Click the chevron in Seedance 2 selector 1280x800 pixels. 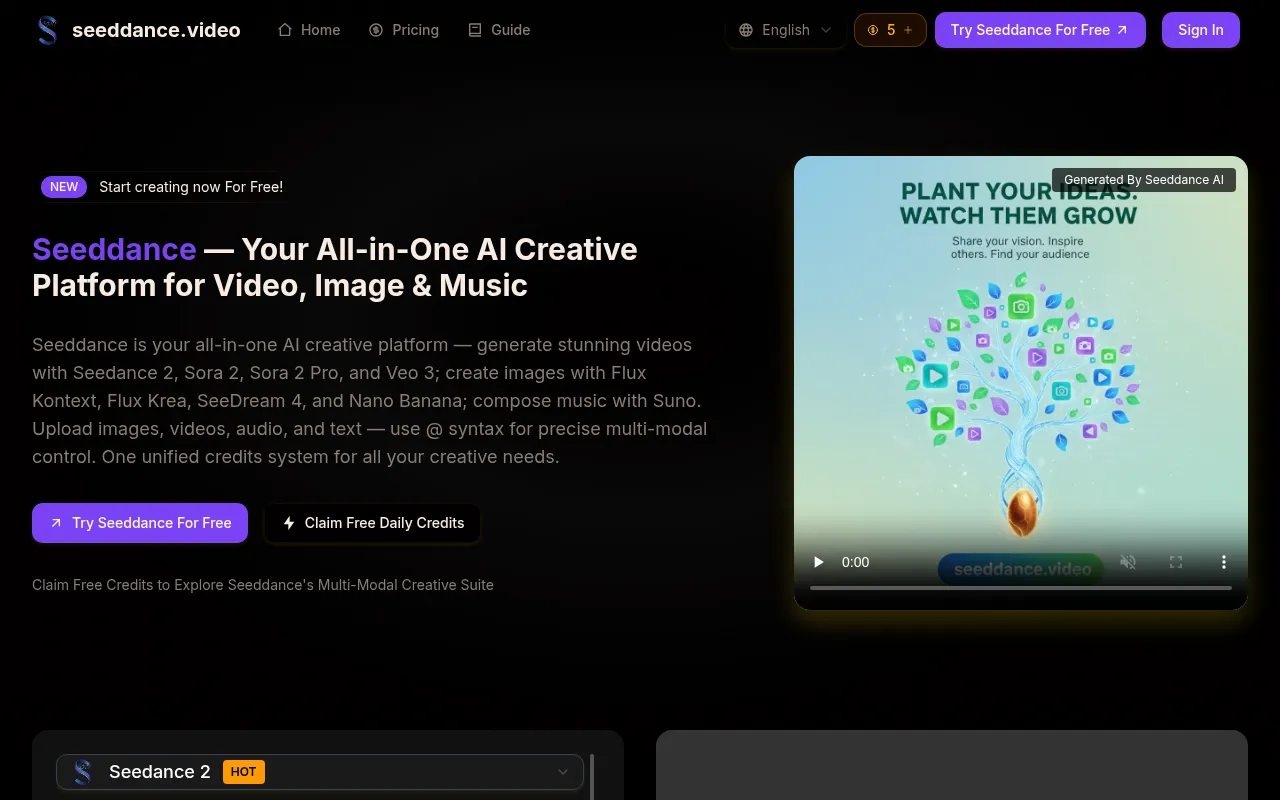pyautogui.click(x=563, y=772)
